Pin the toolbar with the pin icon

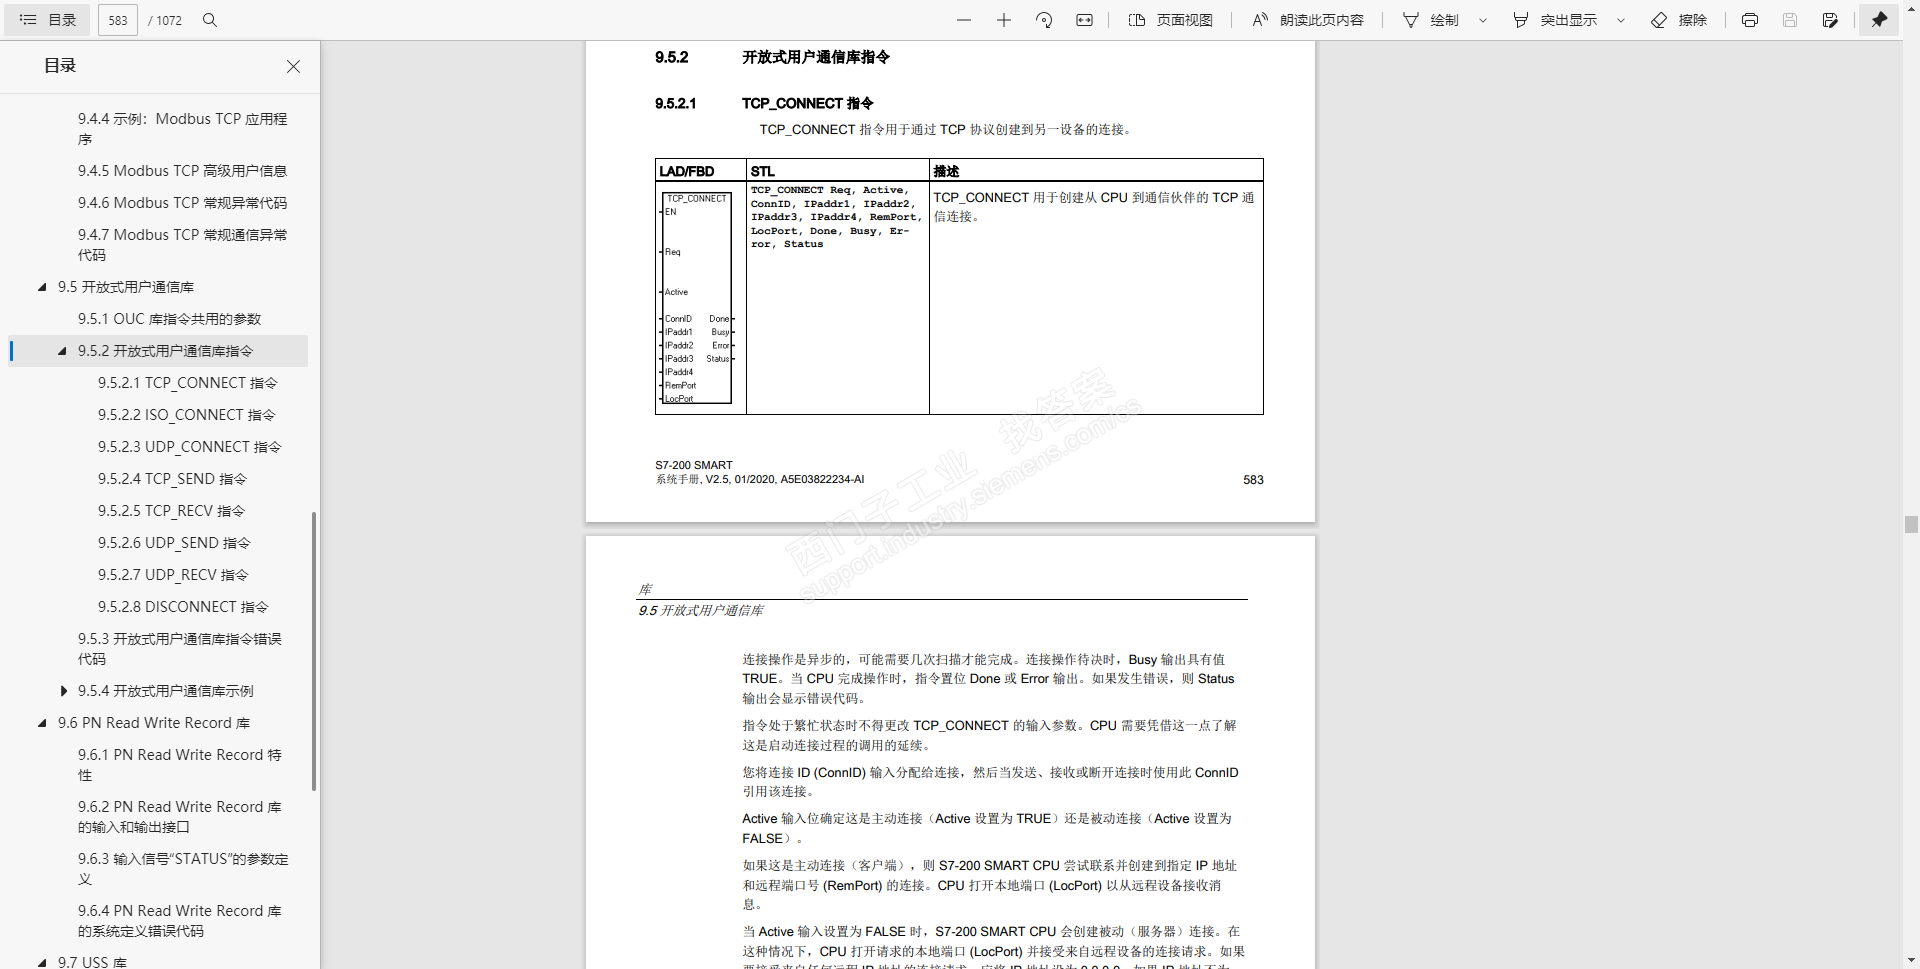coord(1880,20)
